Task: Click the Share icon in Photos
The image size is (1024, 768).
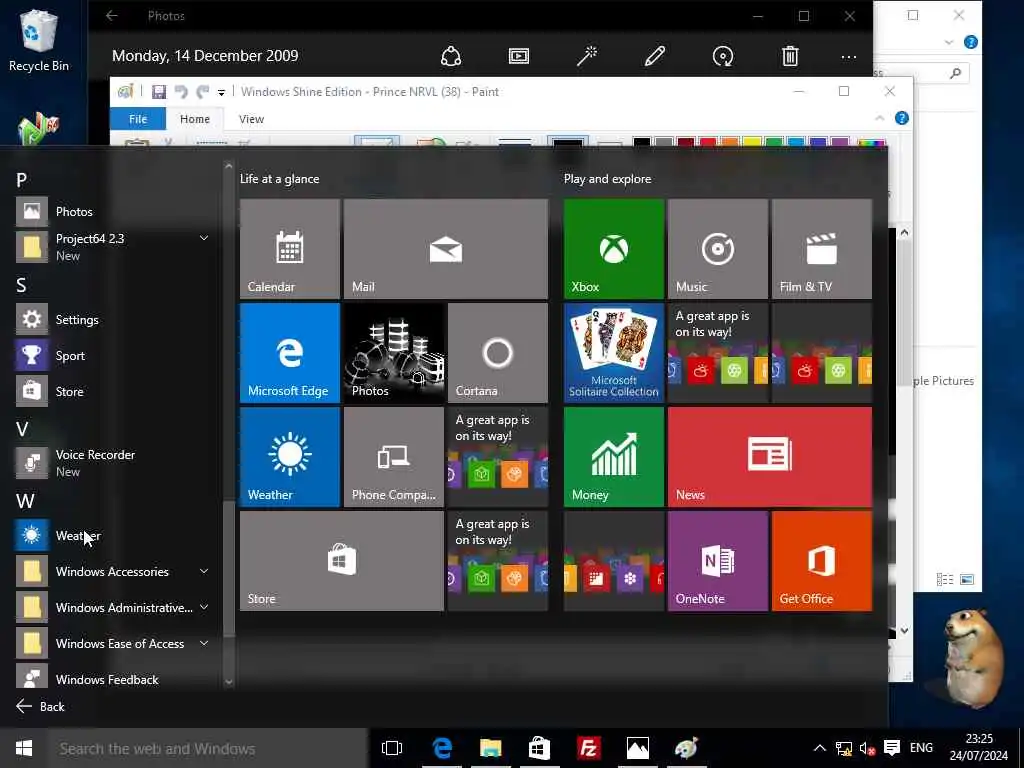Action: (451, 56)
